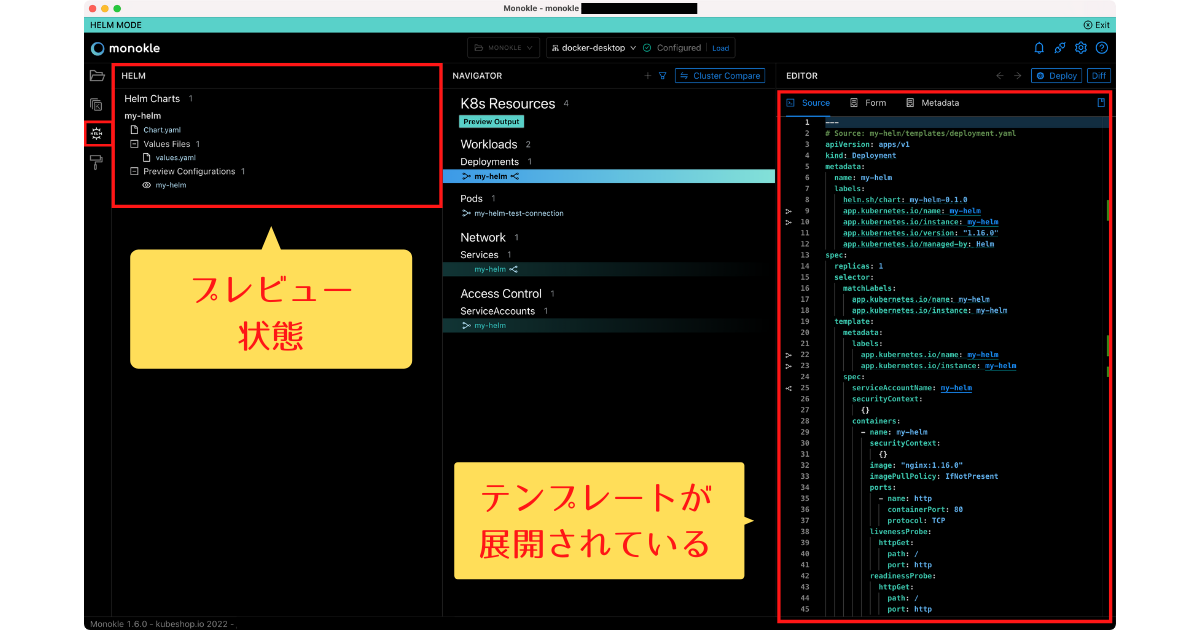Click Monokle 1.6.0 version status text
The height and width of the screenshot is (630, 1200).
(x=161, y=624)
